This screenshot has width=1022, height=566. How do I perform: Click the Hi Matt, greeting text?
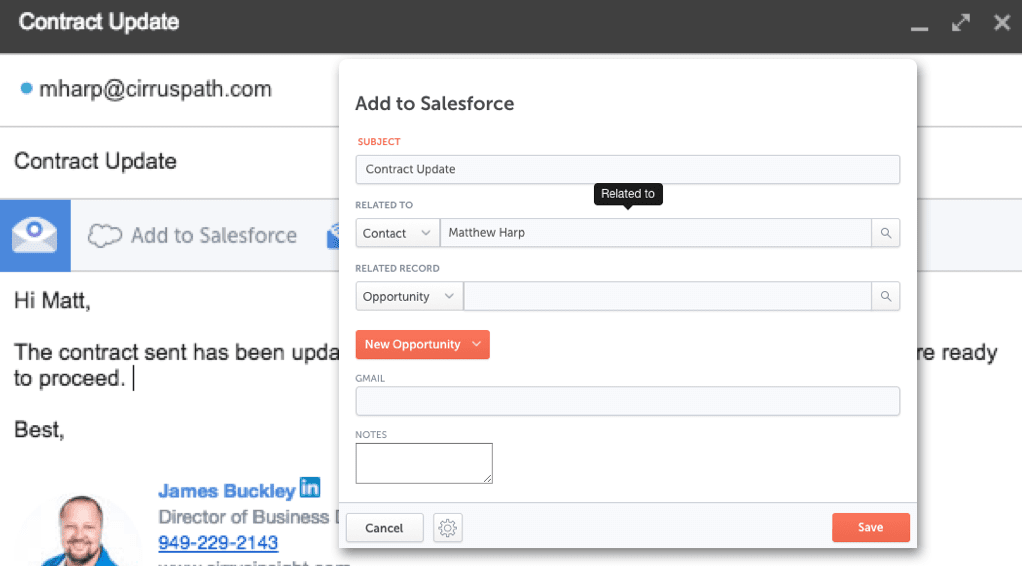(x=52, y=301)
